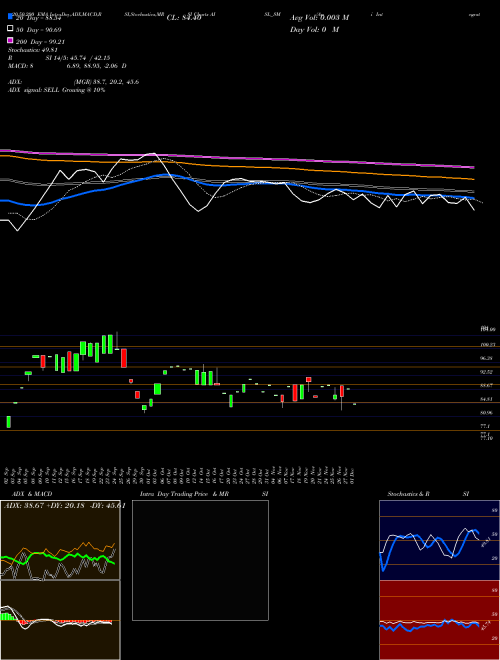500x660 pixels.
Task: Click the last candle on the chart
Action: [x=354, y=404]
